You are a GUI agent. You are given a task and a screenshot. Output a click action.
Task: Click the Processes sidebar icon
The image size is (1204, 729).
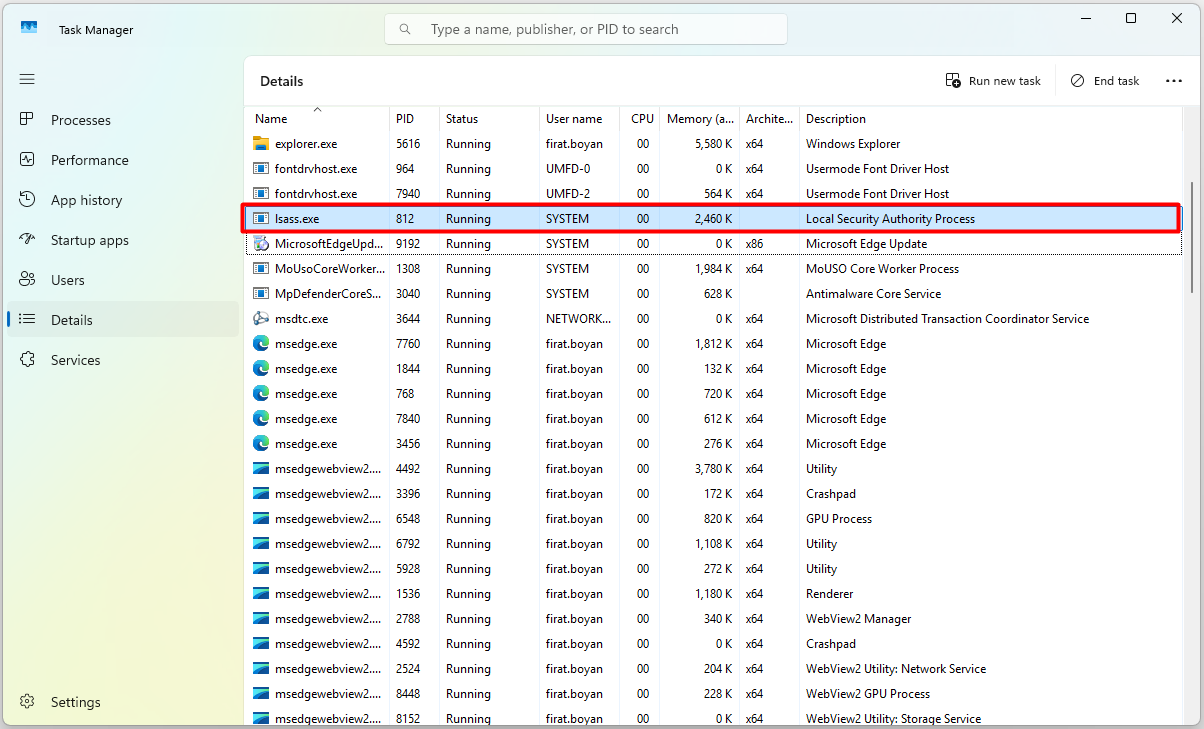[27, 119]
